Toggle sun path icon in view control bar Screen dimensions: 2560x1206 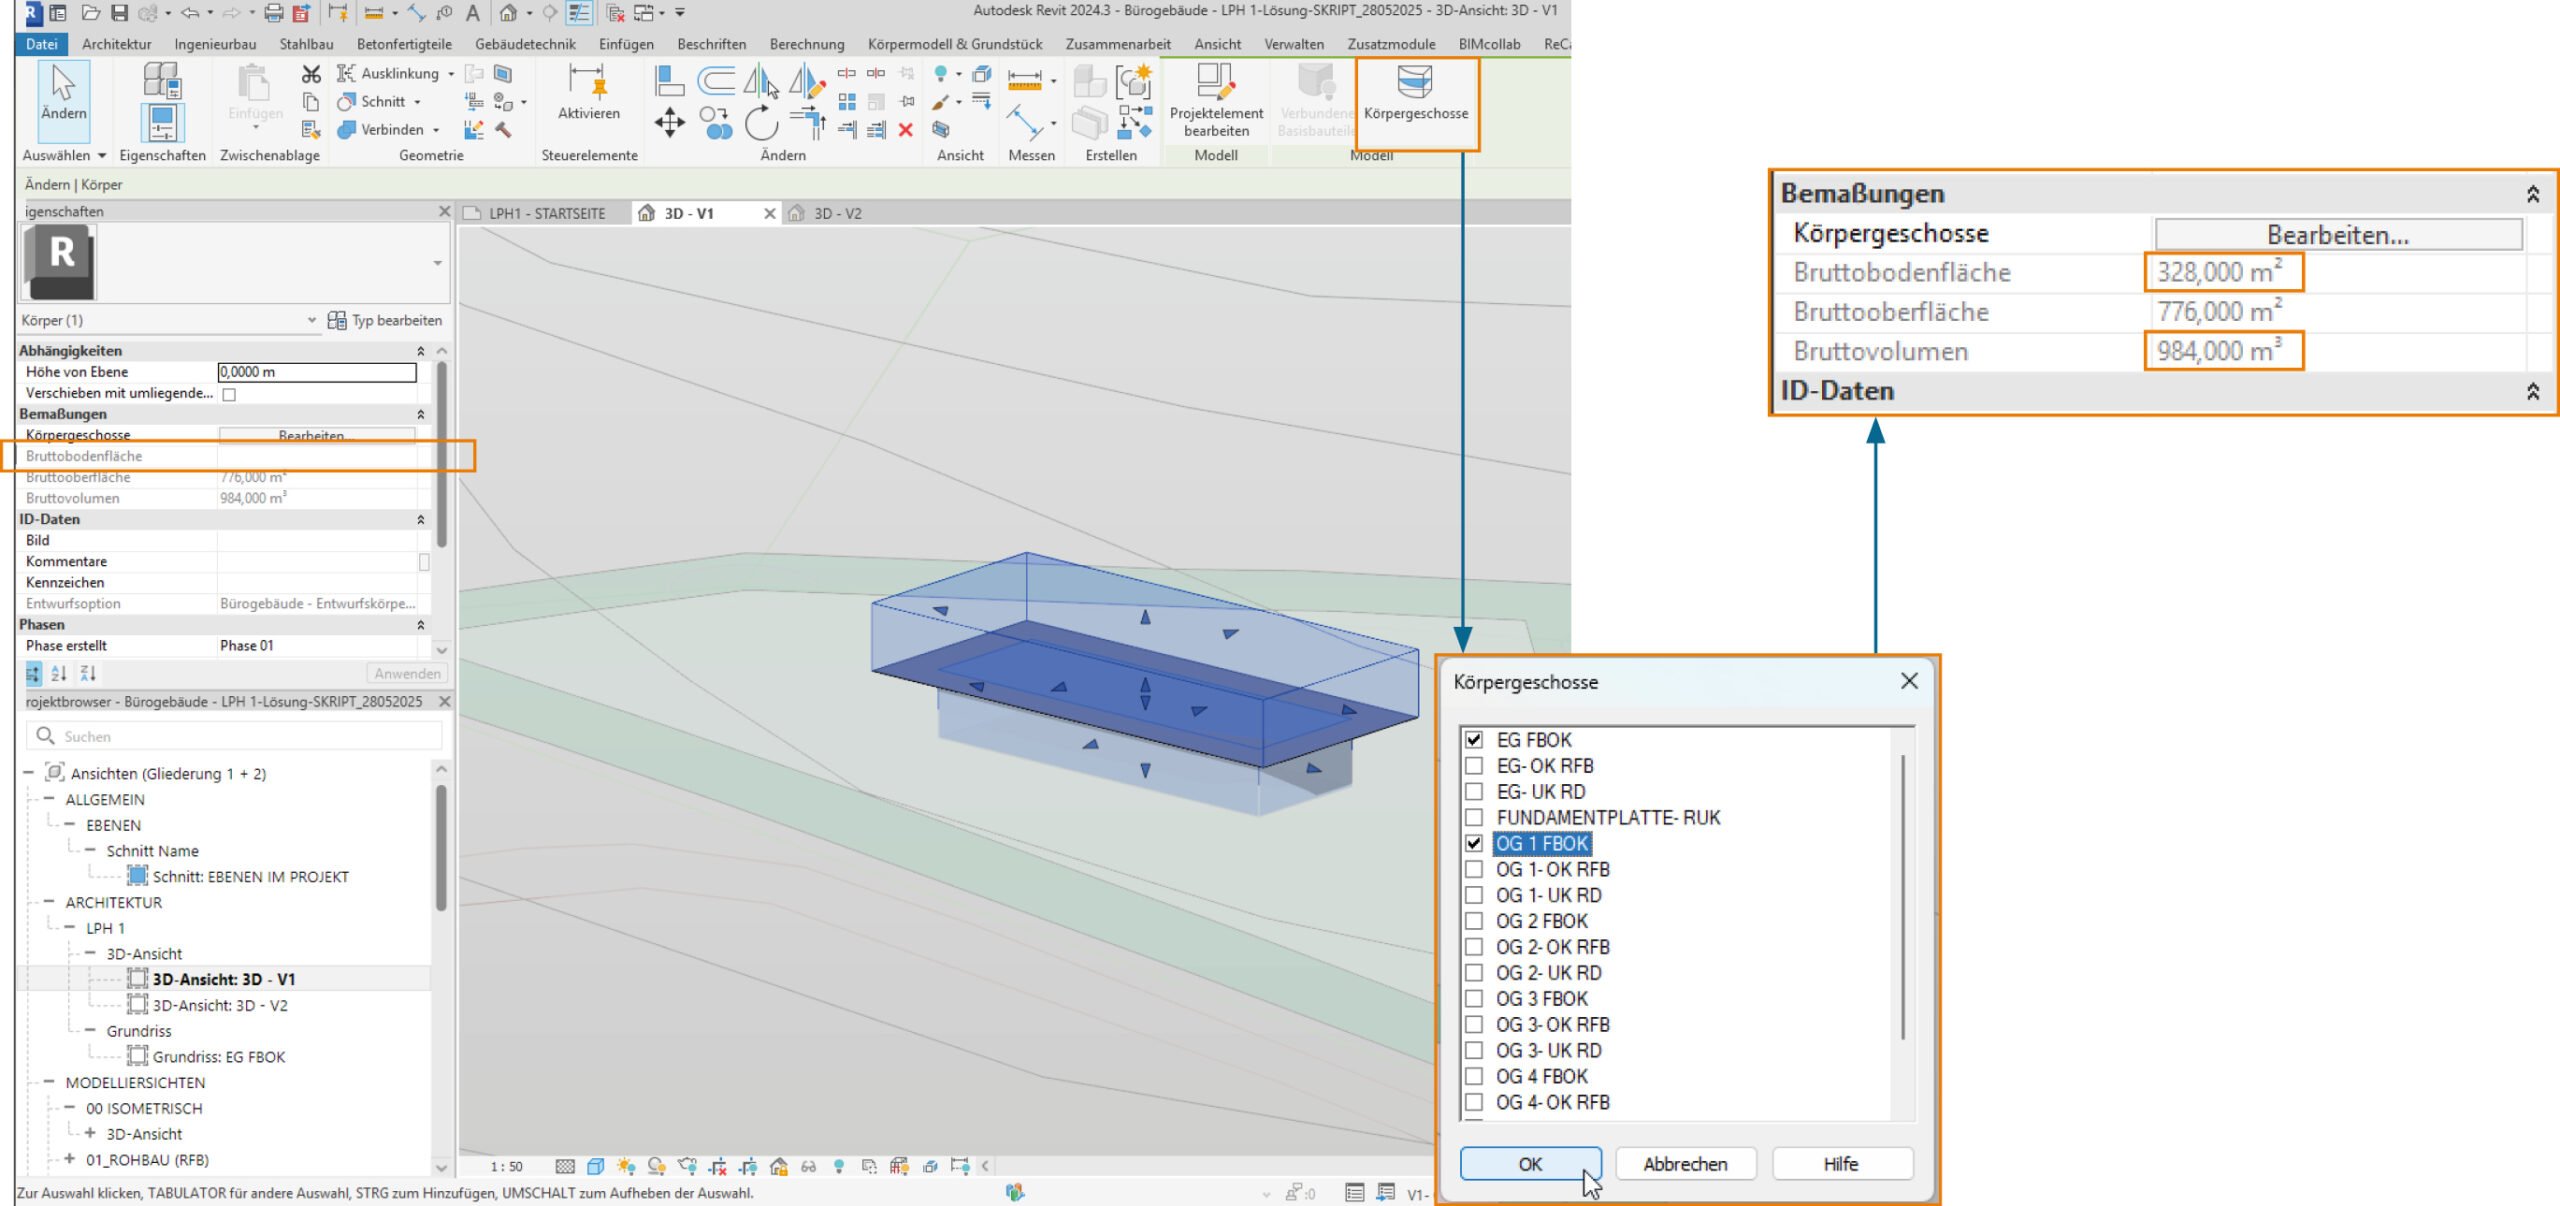point(626,1166)
